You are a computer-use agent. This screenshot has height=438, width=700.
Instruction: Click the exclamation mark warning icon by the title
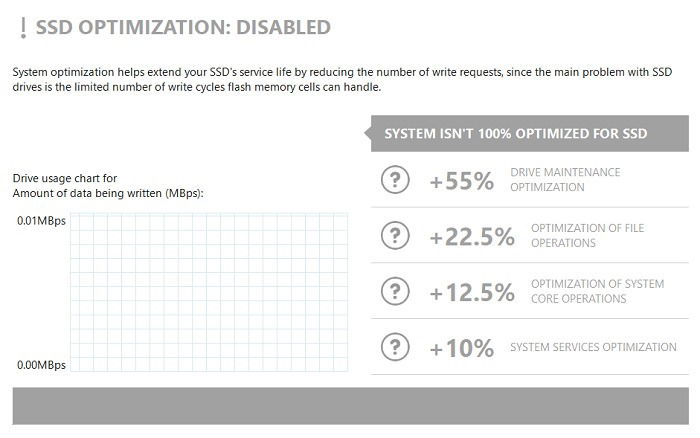coord(23,28)
